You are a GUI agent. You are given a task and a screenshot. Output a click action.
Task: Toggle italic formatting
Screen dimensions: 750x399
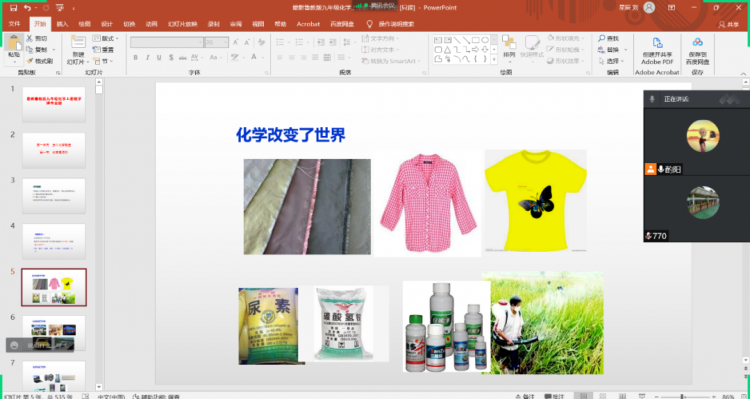click(147, 57)
